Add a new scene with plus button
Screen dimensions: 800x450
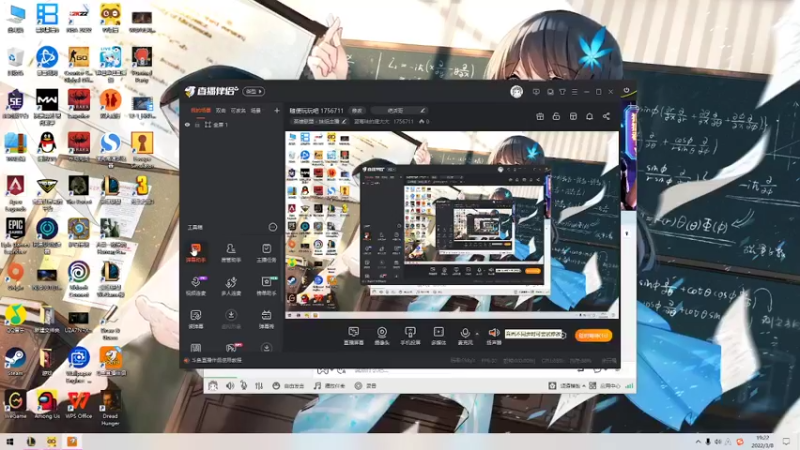tap(277, 110)
